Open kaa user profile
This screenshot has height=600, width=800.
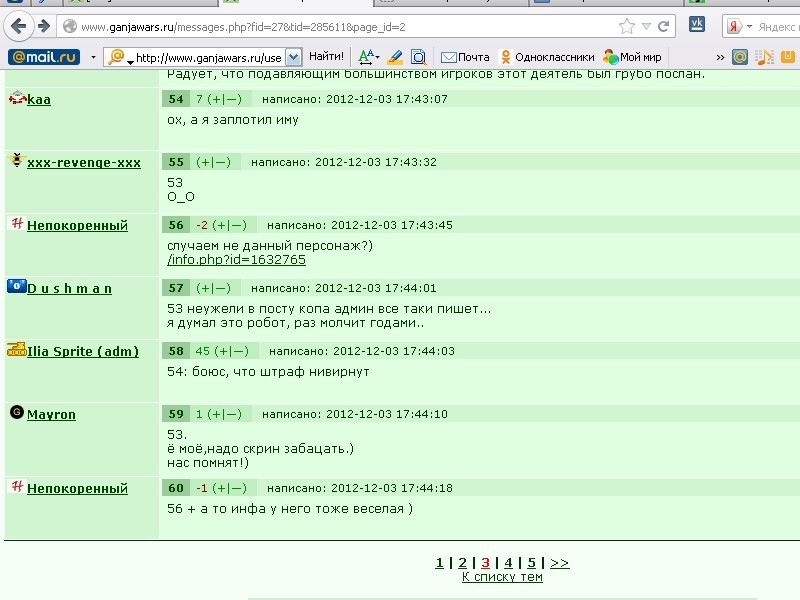pos(39,99)
